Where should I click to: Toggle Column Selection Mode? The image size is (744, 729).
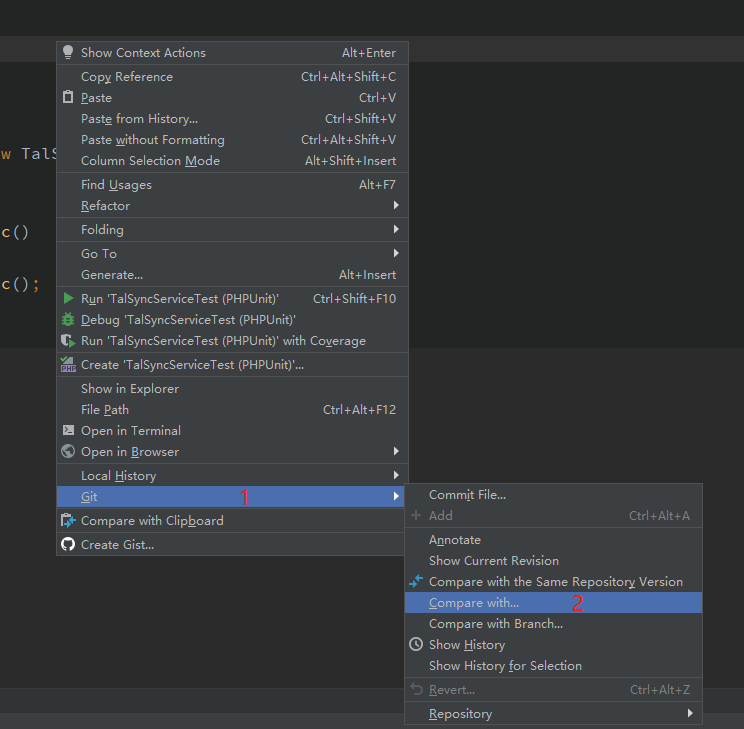coord(232,160)
